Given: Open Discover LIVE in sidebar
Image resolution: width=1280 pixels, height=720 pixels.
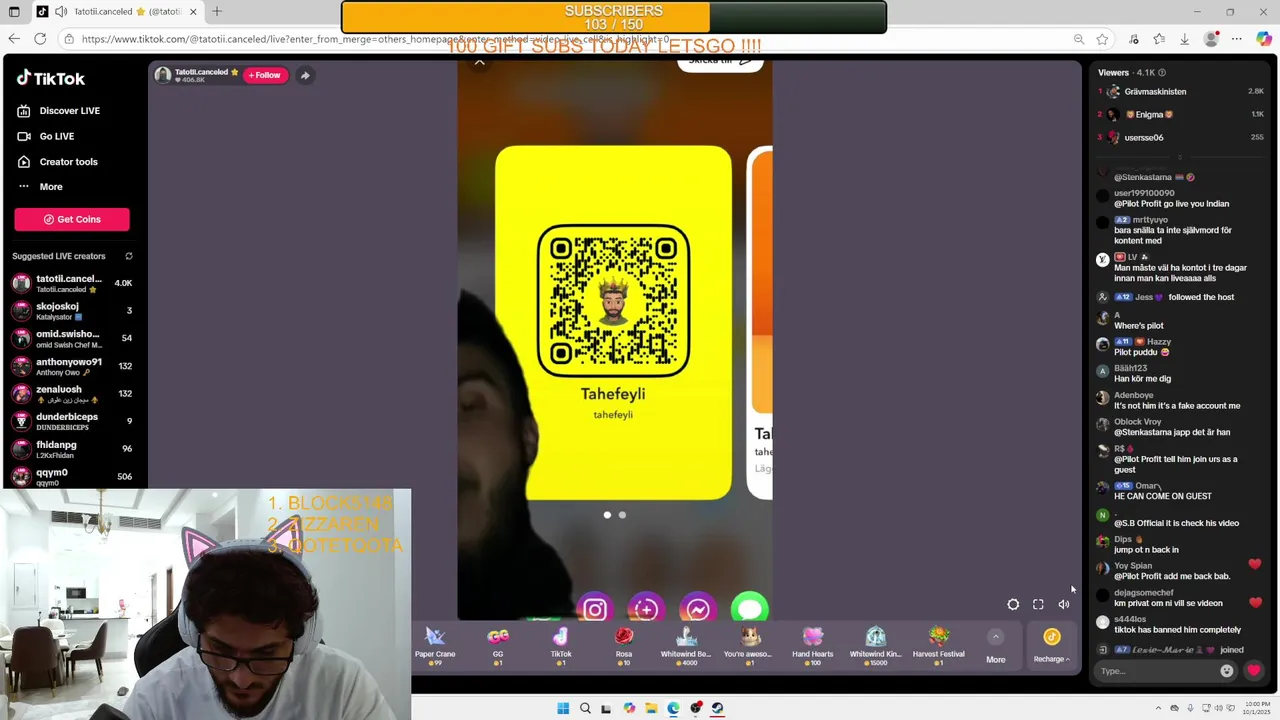Looking at the screenshot, I should tap(59, 111).
